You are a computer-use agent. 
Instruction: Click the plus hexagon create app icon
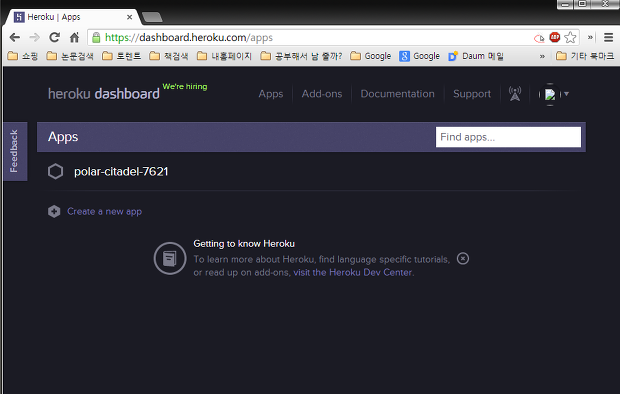[x=54, y=212]
